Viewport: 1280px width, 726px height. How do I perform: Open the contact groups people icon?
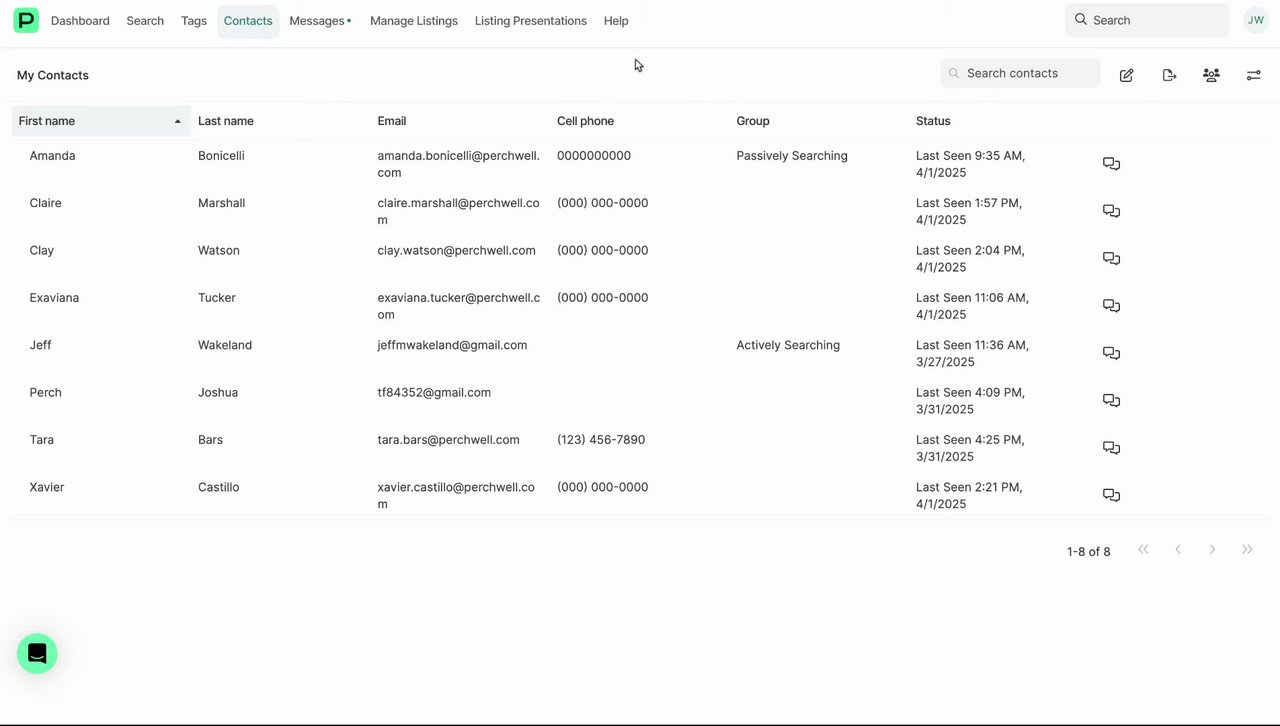click(x=1211, y=75)
